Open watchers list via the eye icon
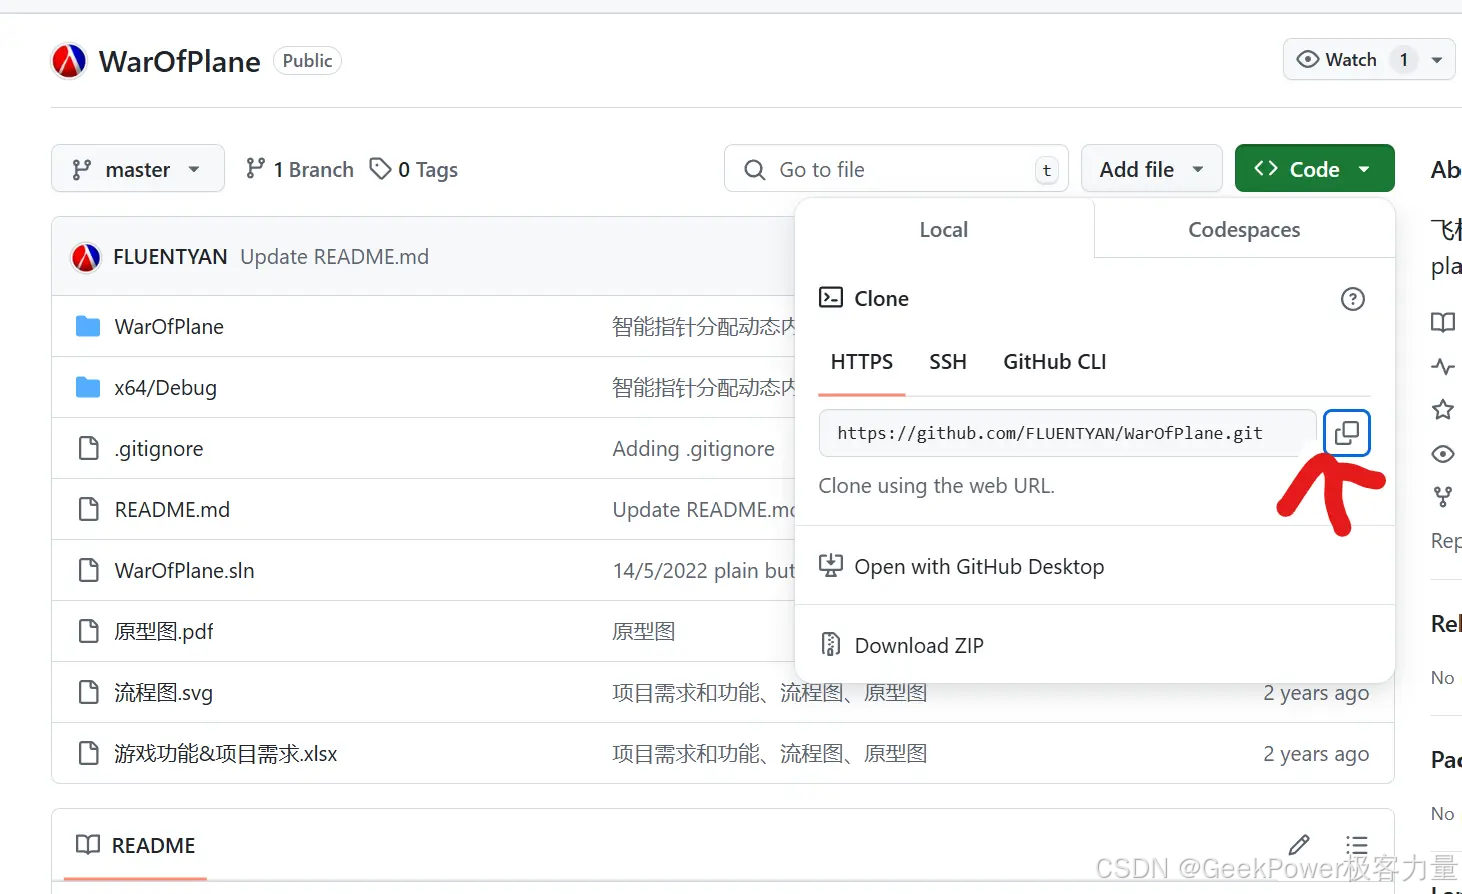This screenshot has width=1462, height=894. click(x=1442, y=454)
